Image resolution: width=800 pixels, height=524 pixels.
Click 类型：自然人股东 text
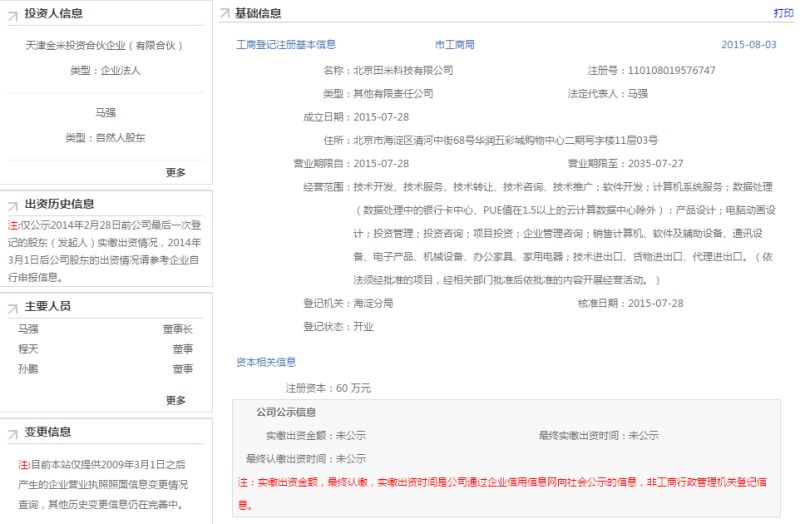(x=105, y=138)
